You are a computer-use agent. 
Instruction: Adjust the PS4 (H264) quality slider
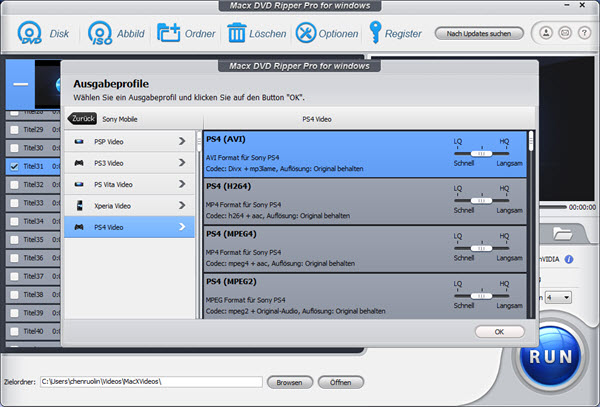click(481, 201)
